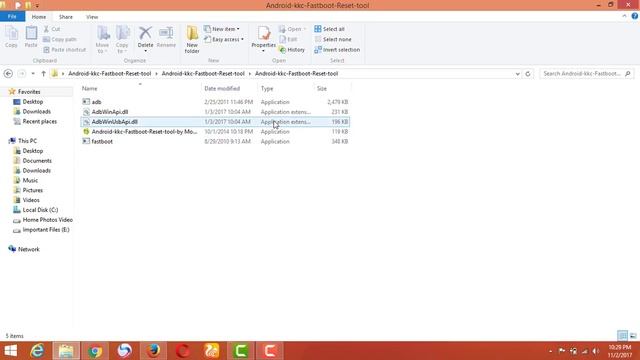Open Explorer Help question mark icon
This screenshot has height=360, width=640.
(635, 16)
